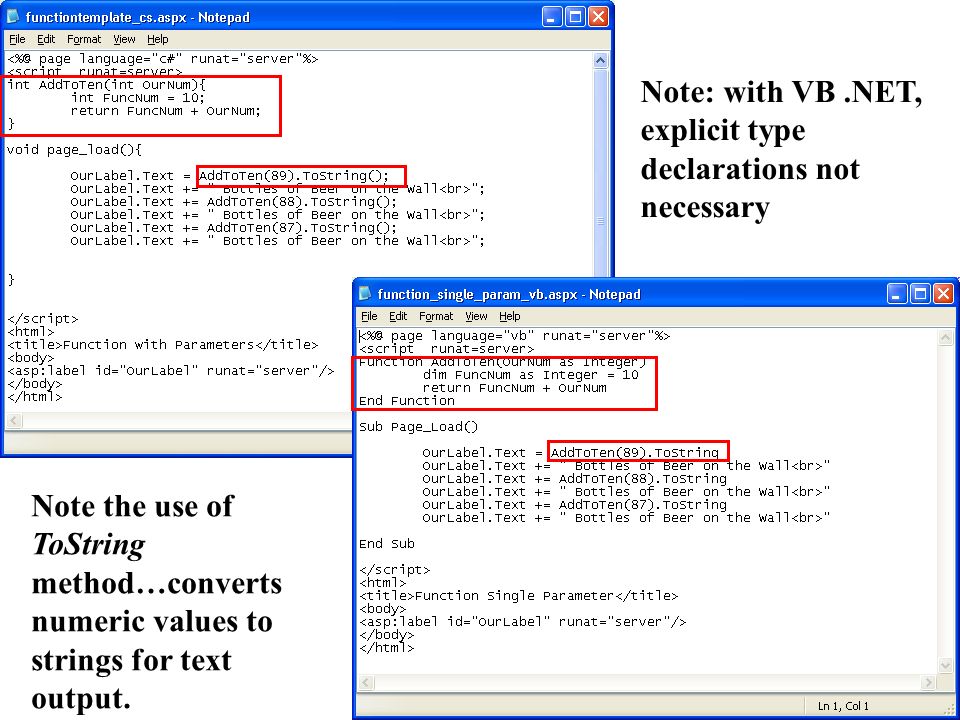Close the function_single_param_vb.aspx Notepad window
This screenshot has height=720, width=960.
(x=943, y=294)
